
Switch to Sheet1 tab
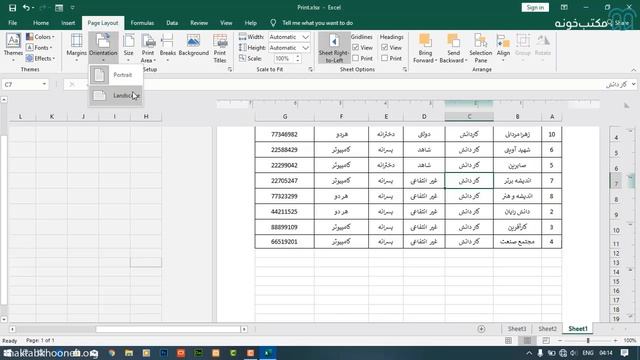click(x=578, y=329)
